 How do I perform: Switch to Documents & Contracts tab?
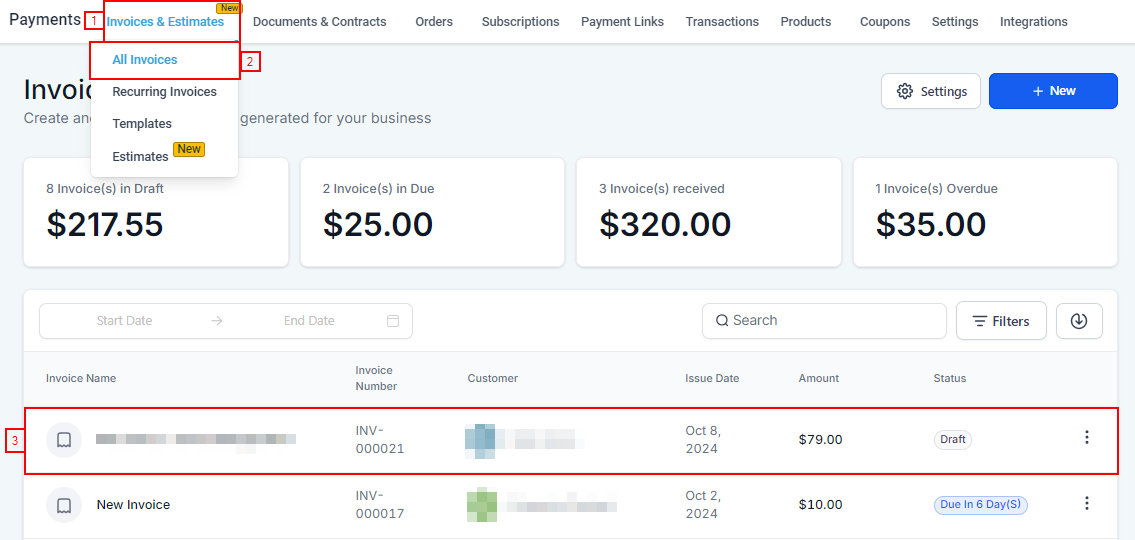click(319, 22)
